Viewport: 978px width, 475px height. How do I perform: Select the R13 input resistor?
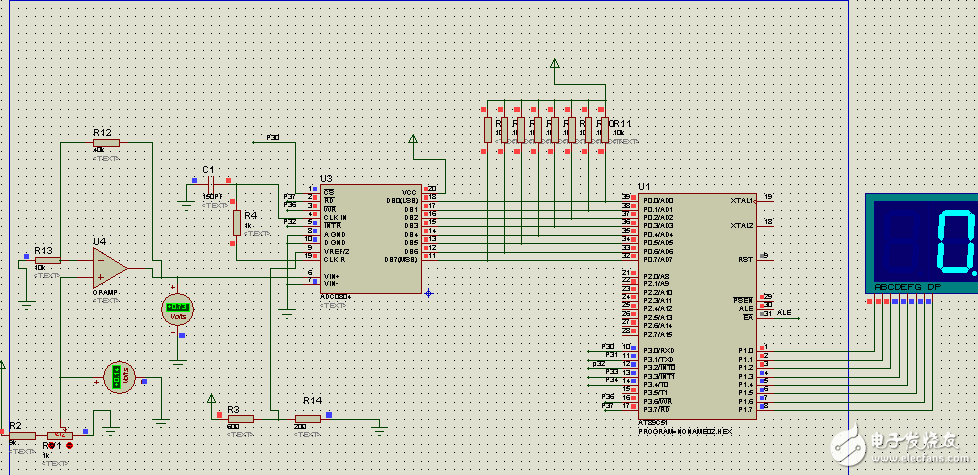(47, 260)
